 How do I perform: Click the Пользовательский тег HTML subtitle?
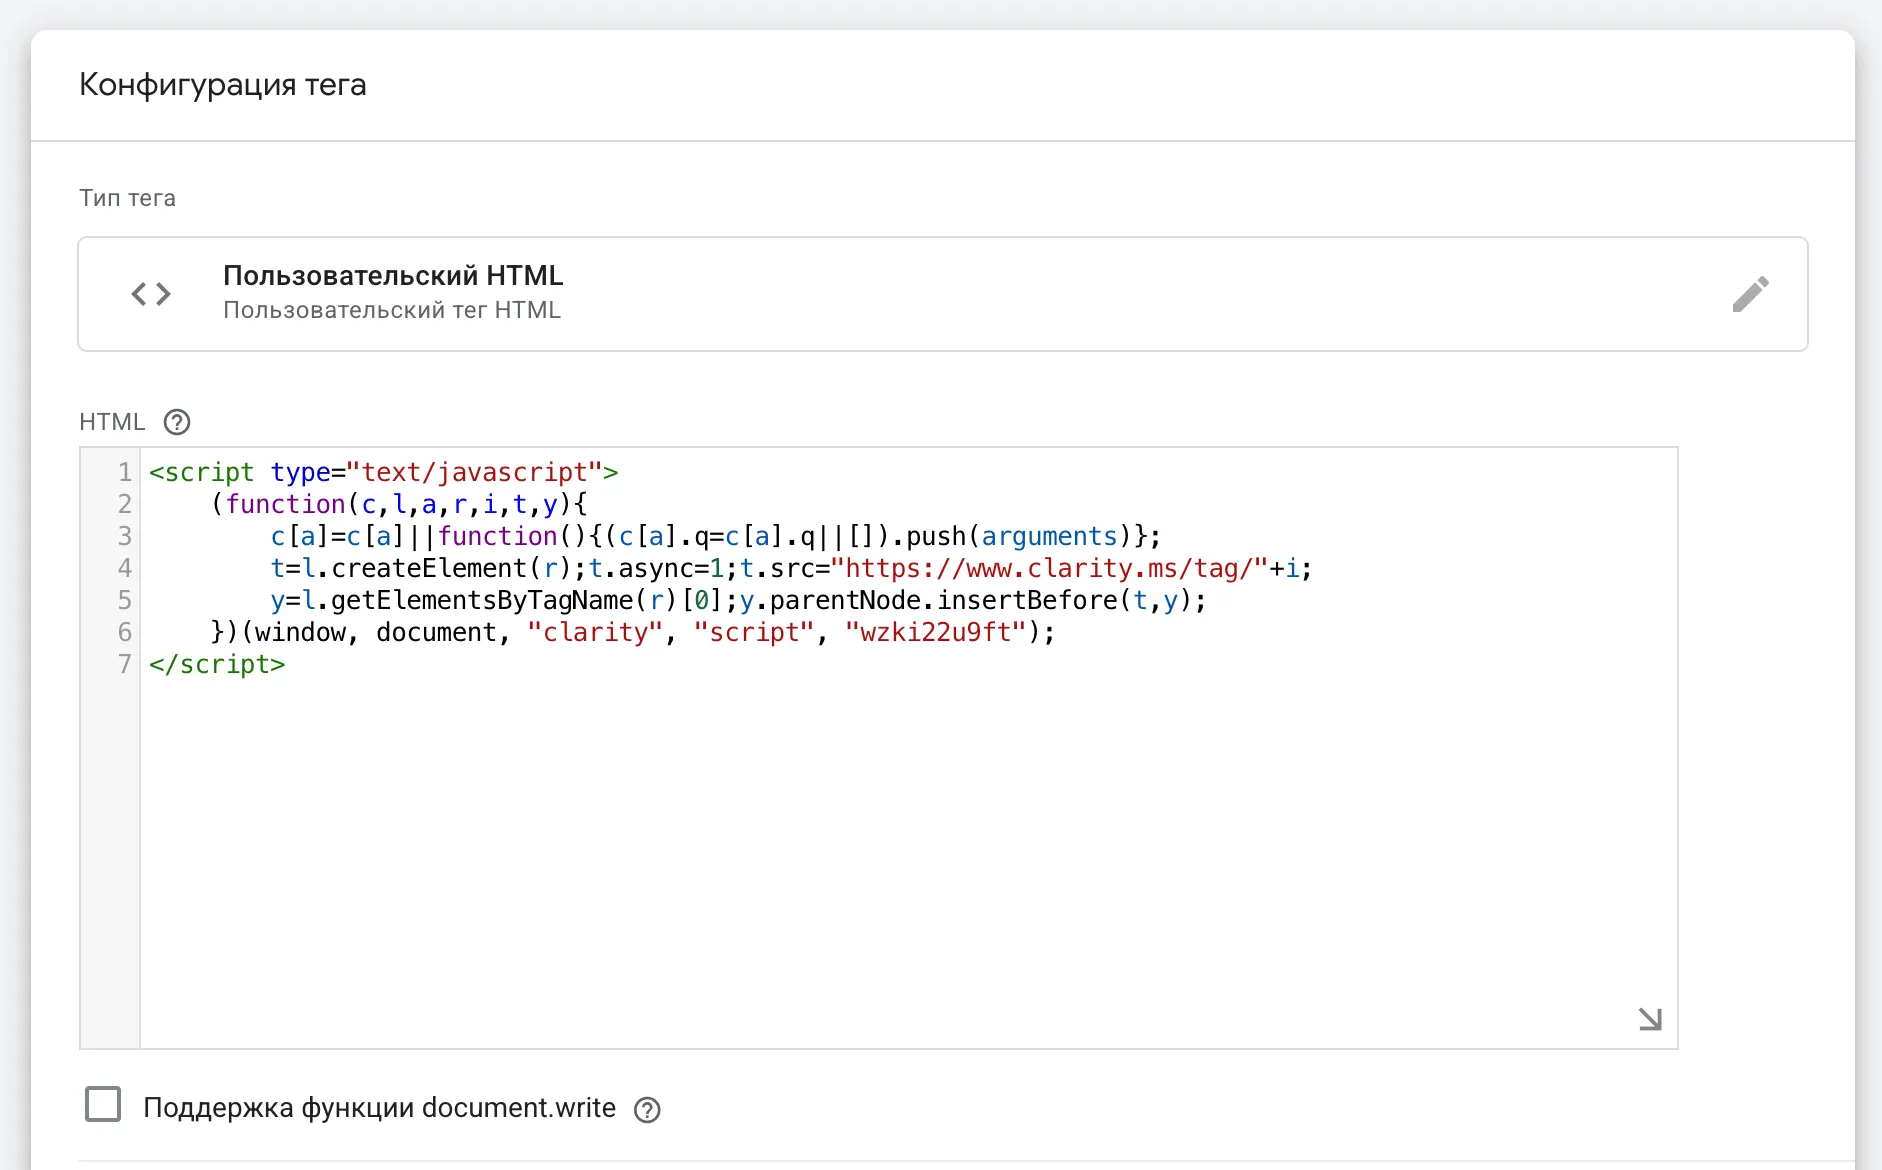pyautogui.click(x=392, y=310)
